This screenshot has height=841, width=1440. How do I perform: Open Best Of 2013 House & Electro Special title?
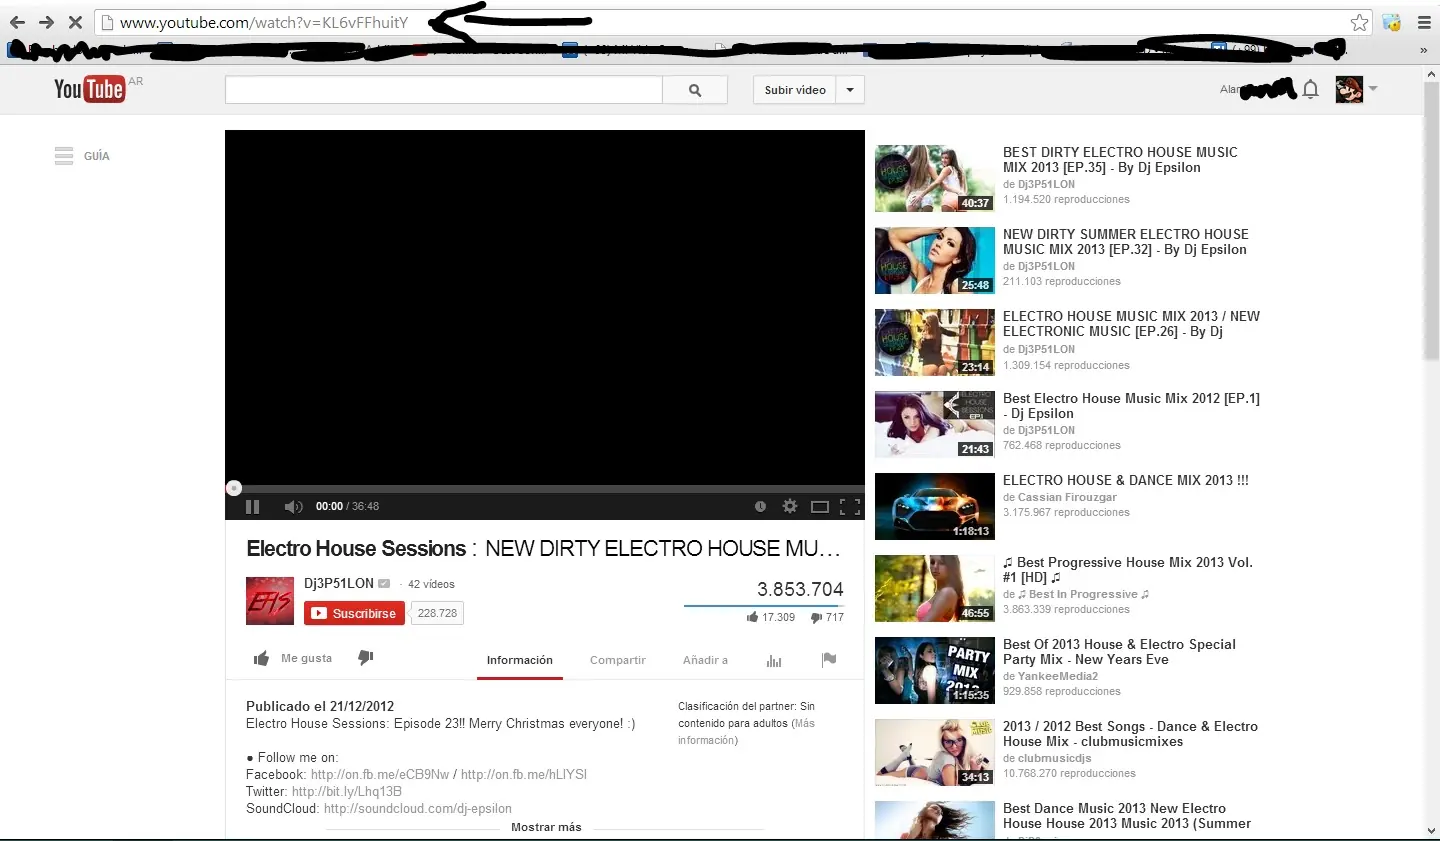tap(1119, 652)
